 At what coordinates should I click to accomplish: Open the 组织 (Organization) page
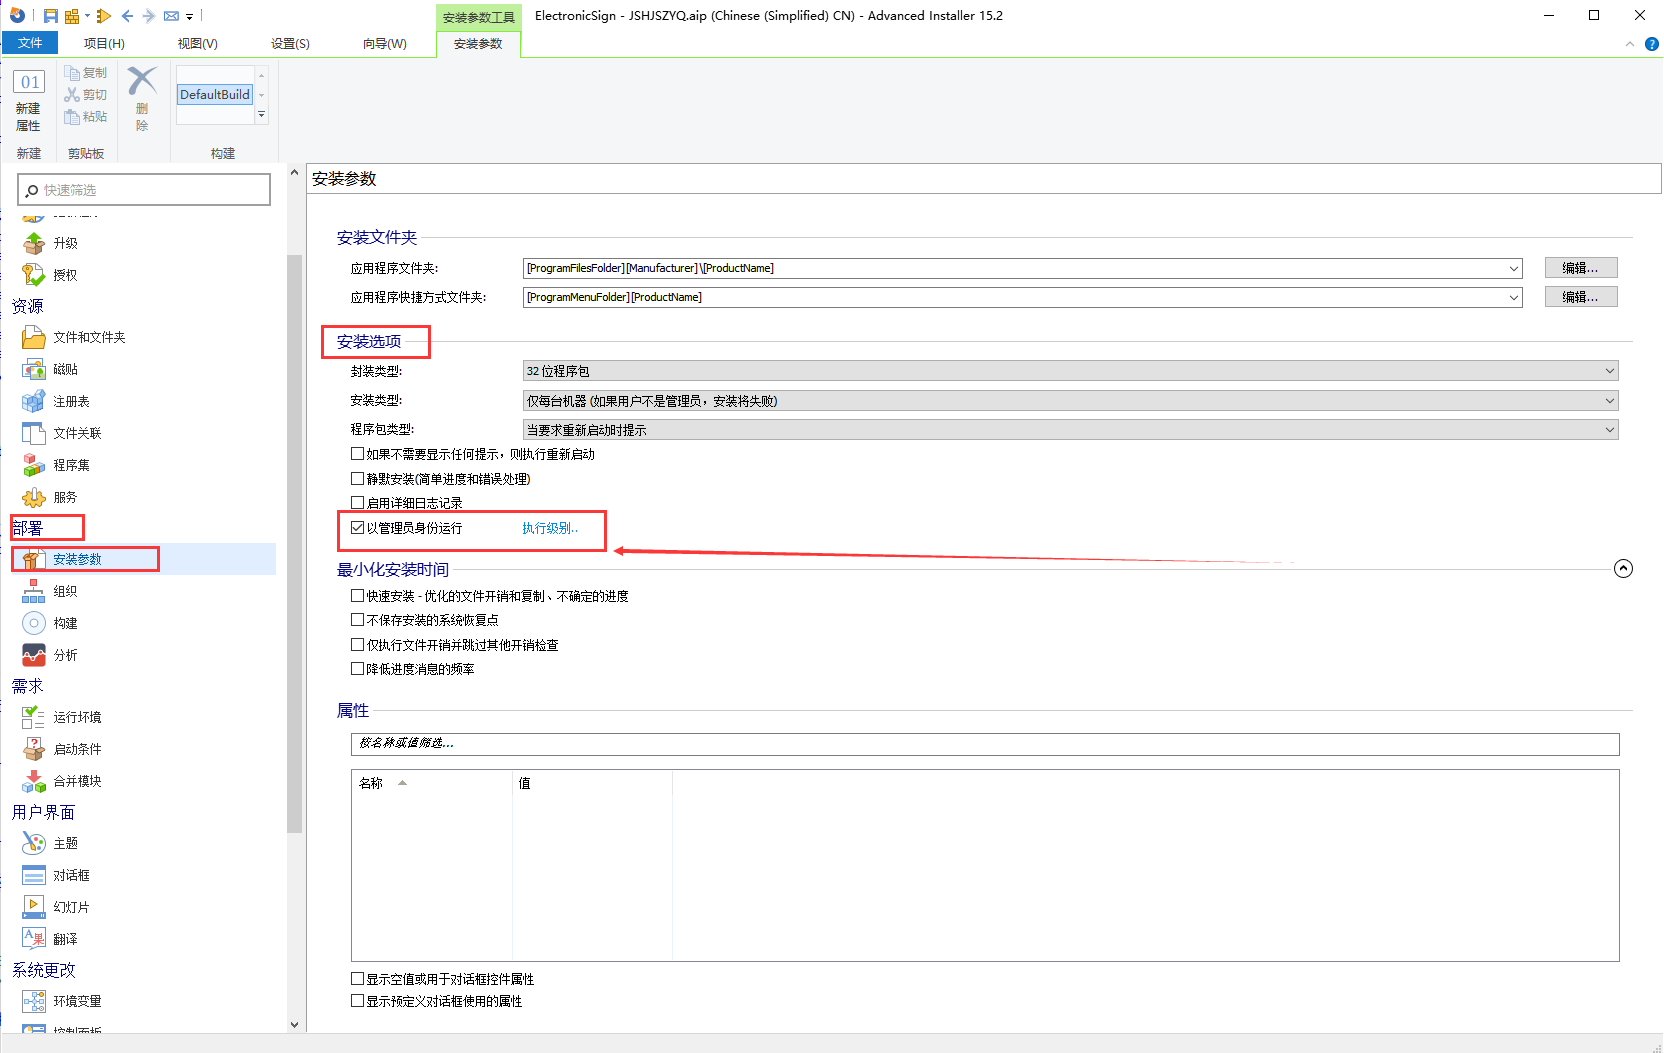65,591
